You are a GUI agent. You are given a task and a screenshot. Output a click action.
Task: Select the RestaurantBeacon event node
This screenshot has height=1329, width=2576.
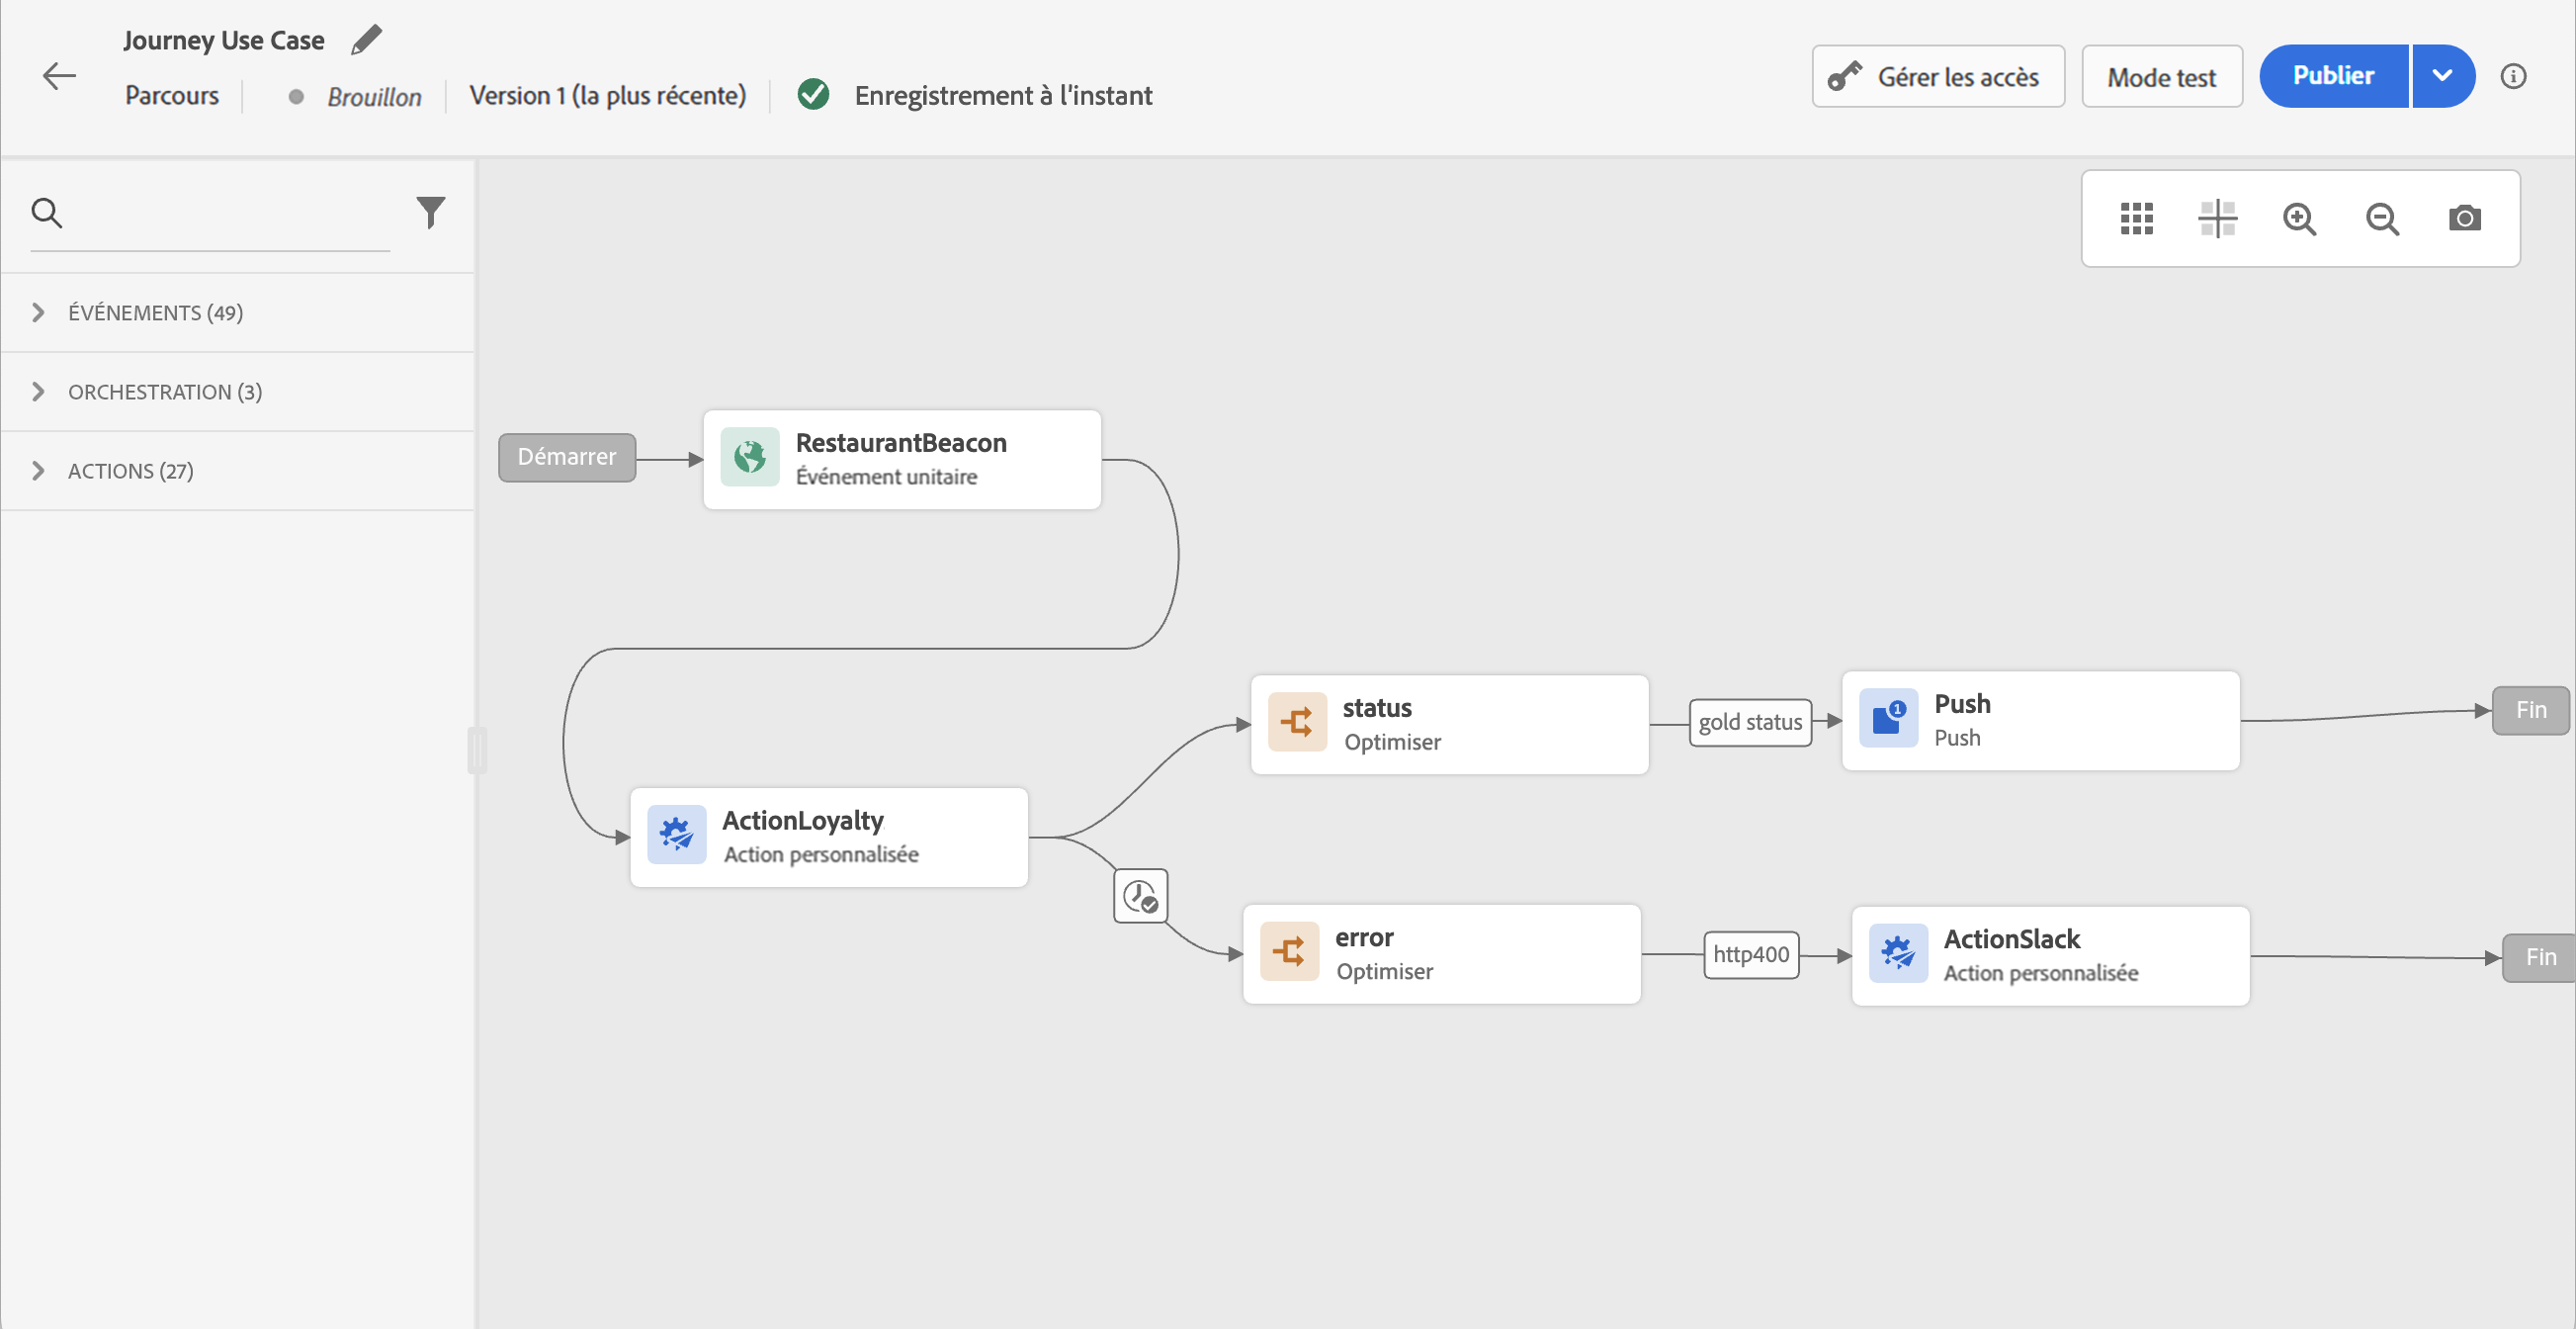click(901, 460)
